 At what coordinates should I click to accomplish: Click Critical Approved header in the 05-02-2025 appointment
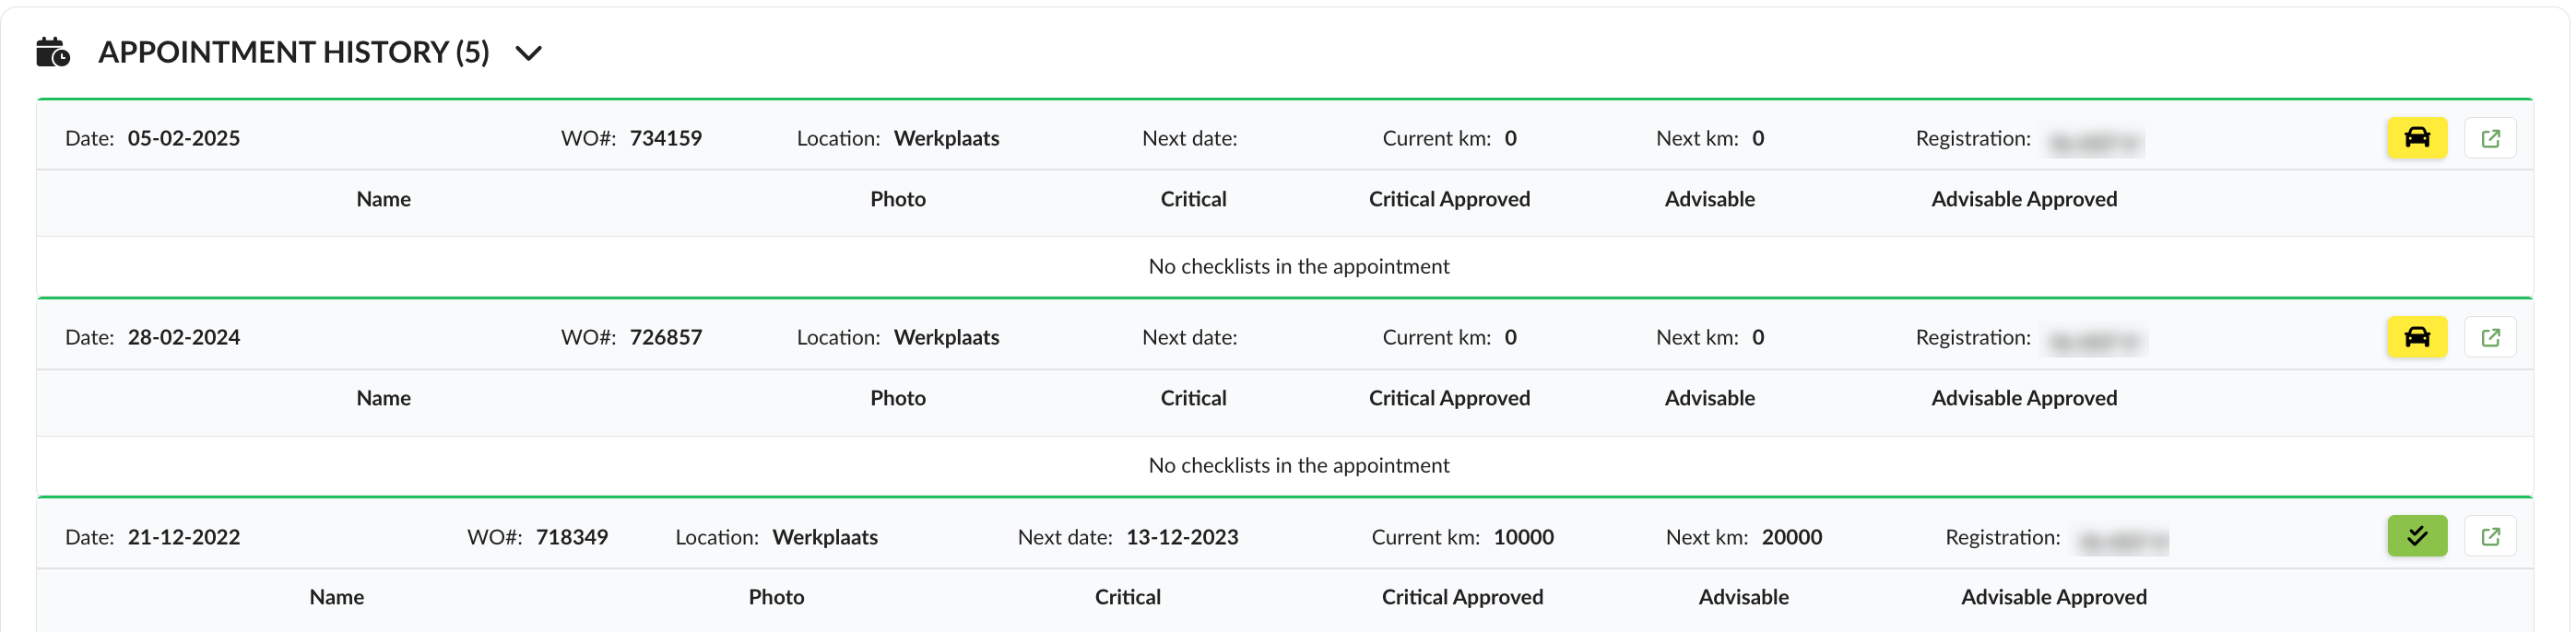pyautogui.click(x=1448, y=199)
